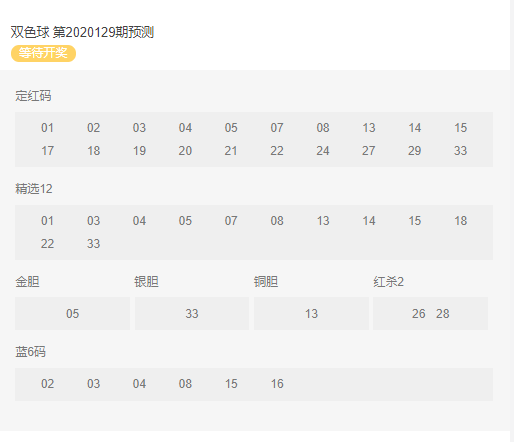Click number 26 under 红杀2
This screenshot has height=442, width=514.
pyautogui.click(x=419, y=314)
